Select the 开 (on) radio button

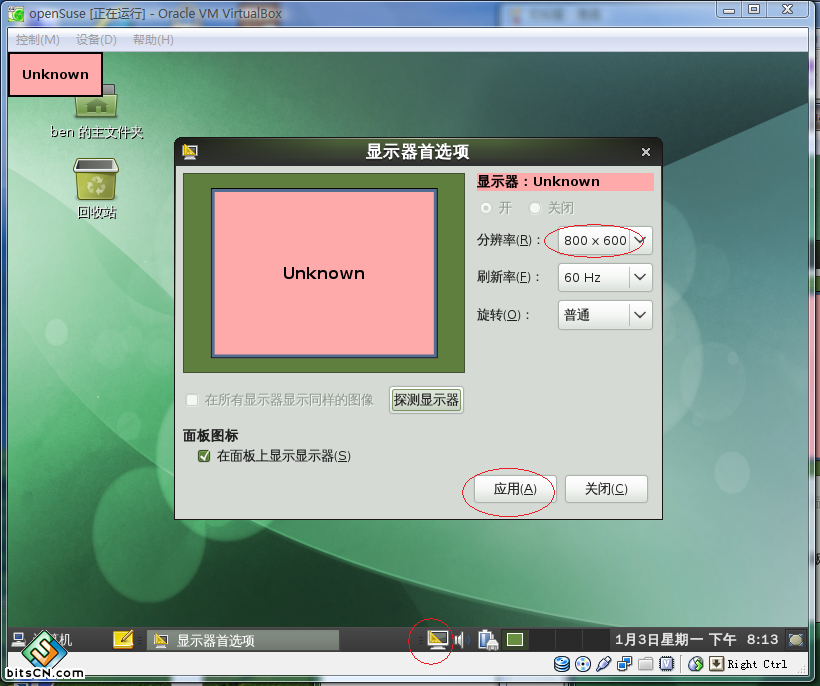tap(486, 208)
